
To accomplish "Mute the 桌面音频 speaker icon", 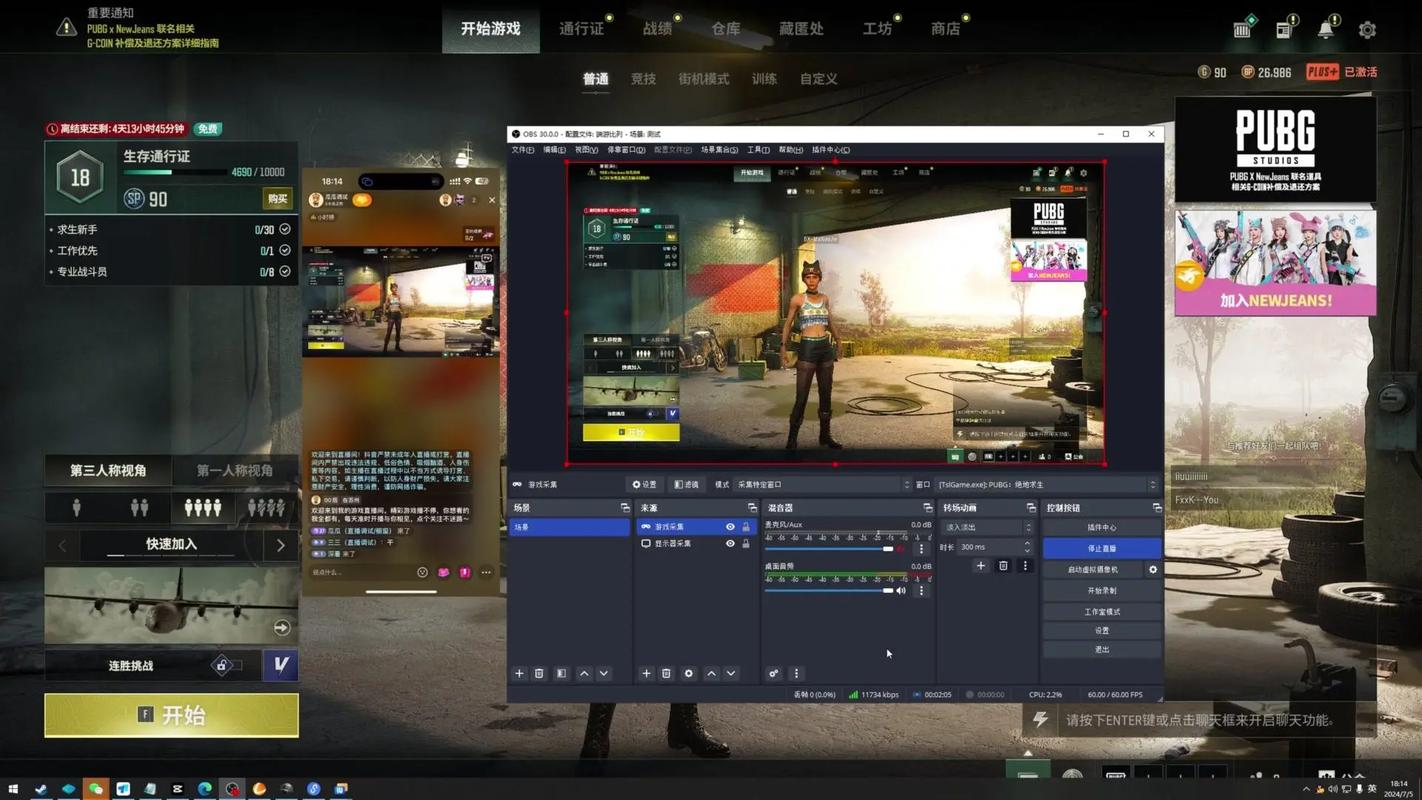I will click(x=901, y=591).
